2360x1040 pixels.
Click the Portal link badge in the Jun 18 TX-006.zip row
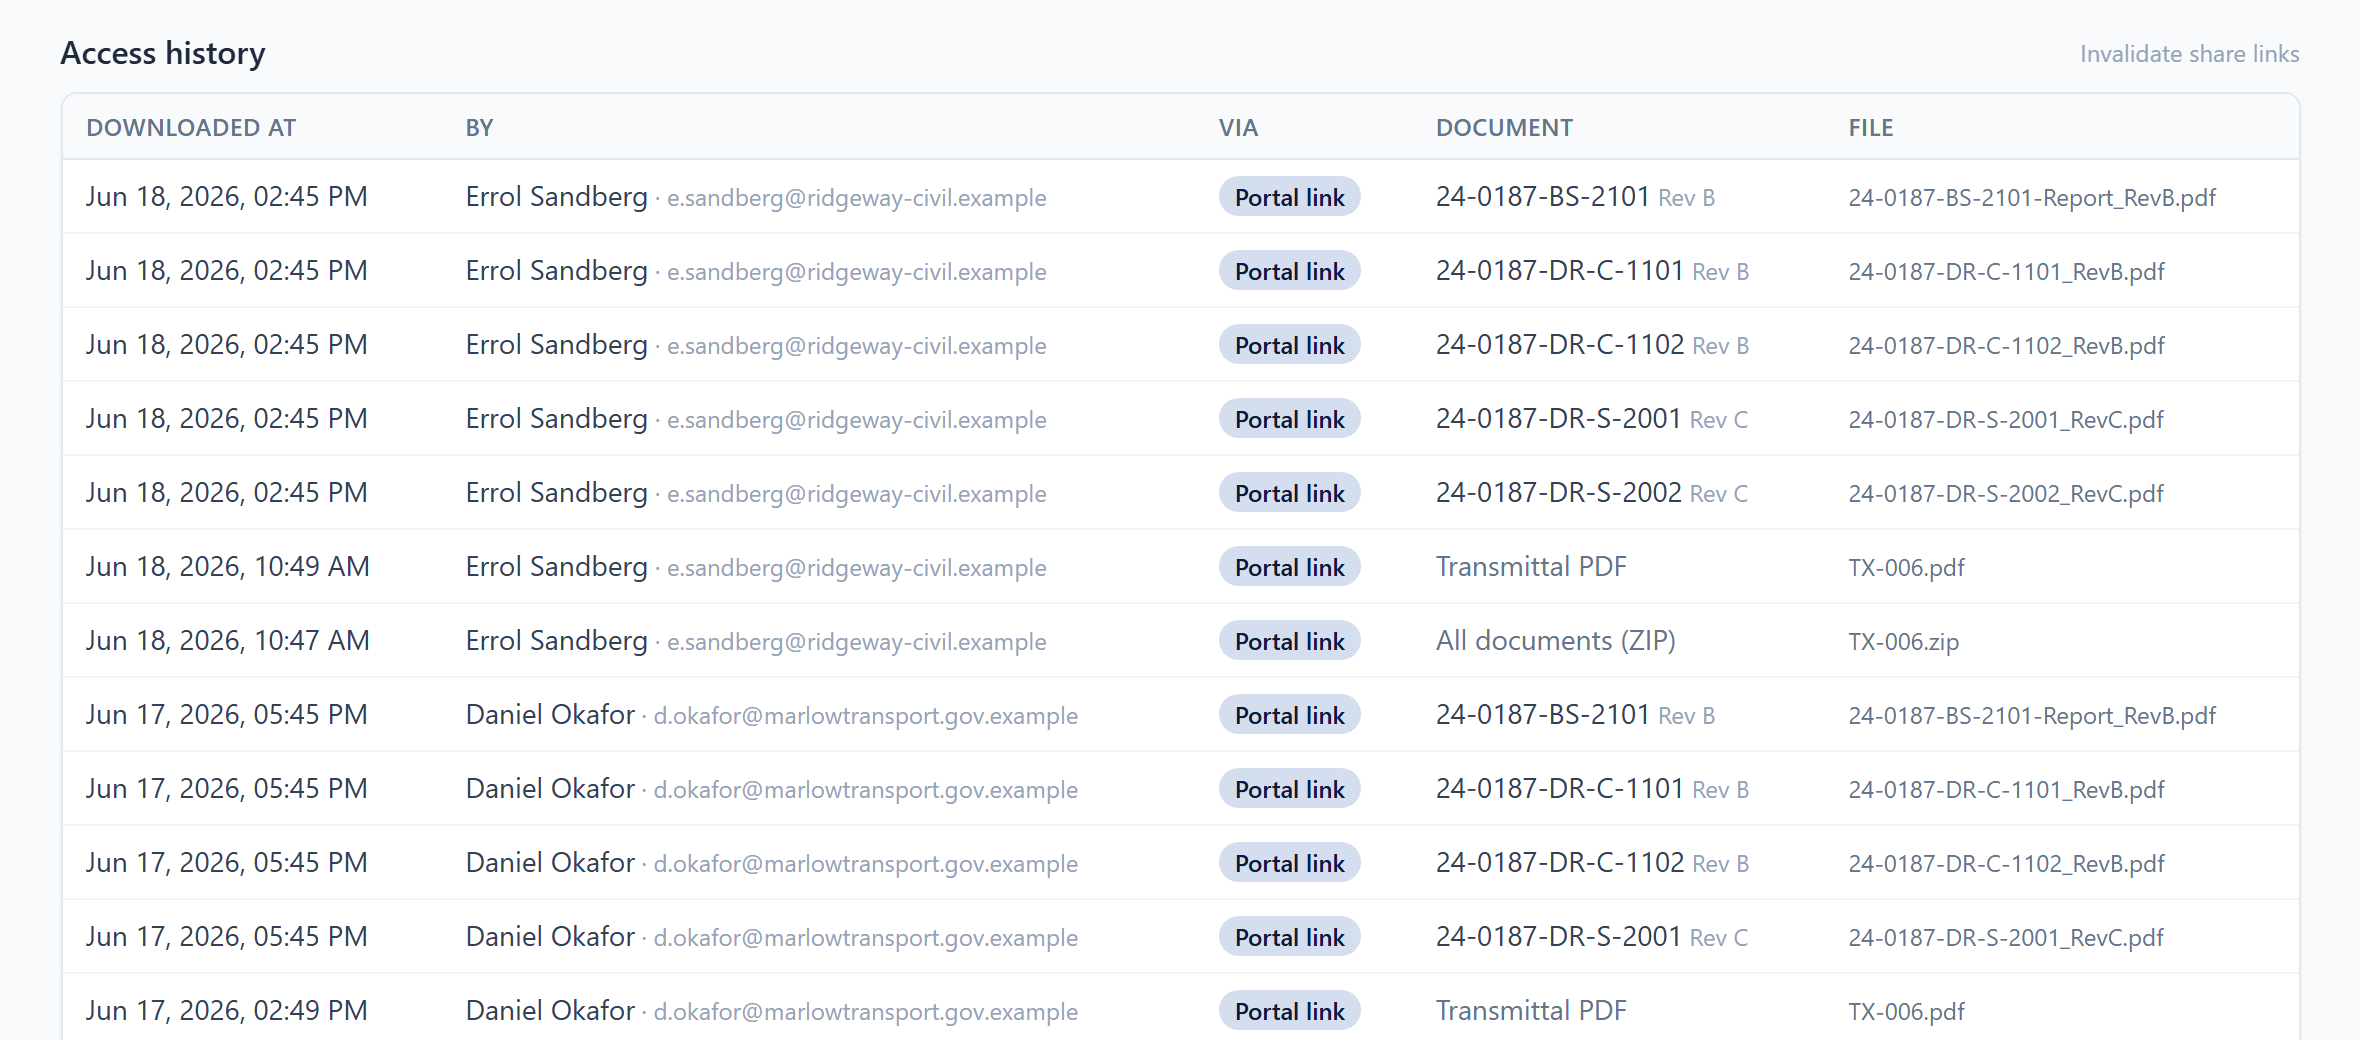[1289, 641]
